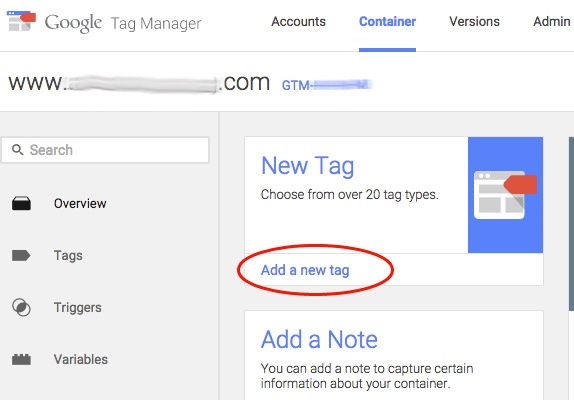574x400 pixels.
Task: Click the Triggers overlapping circles icon
Action: (x=21, y=307)
